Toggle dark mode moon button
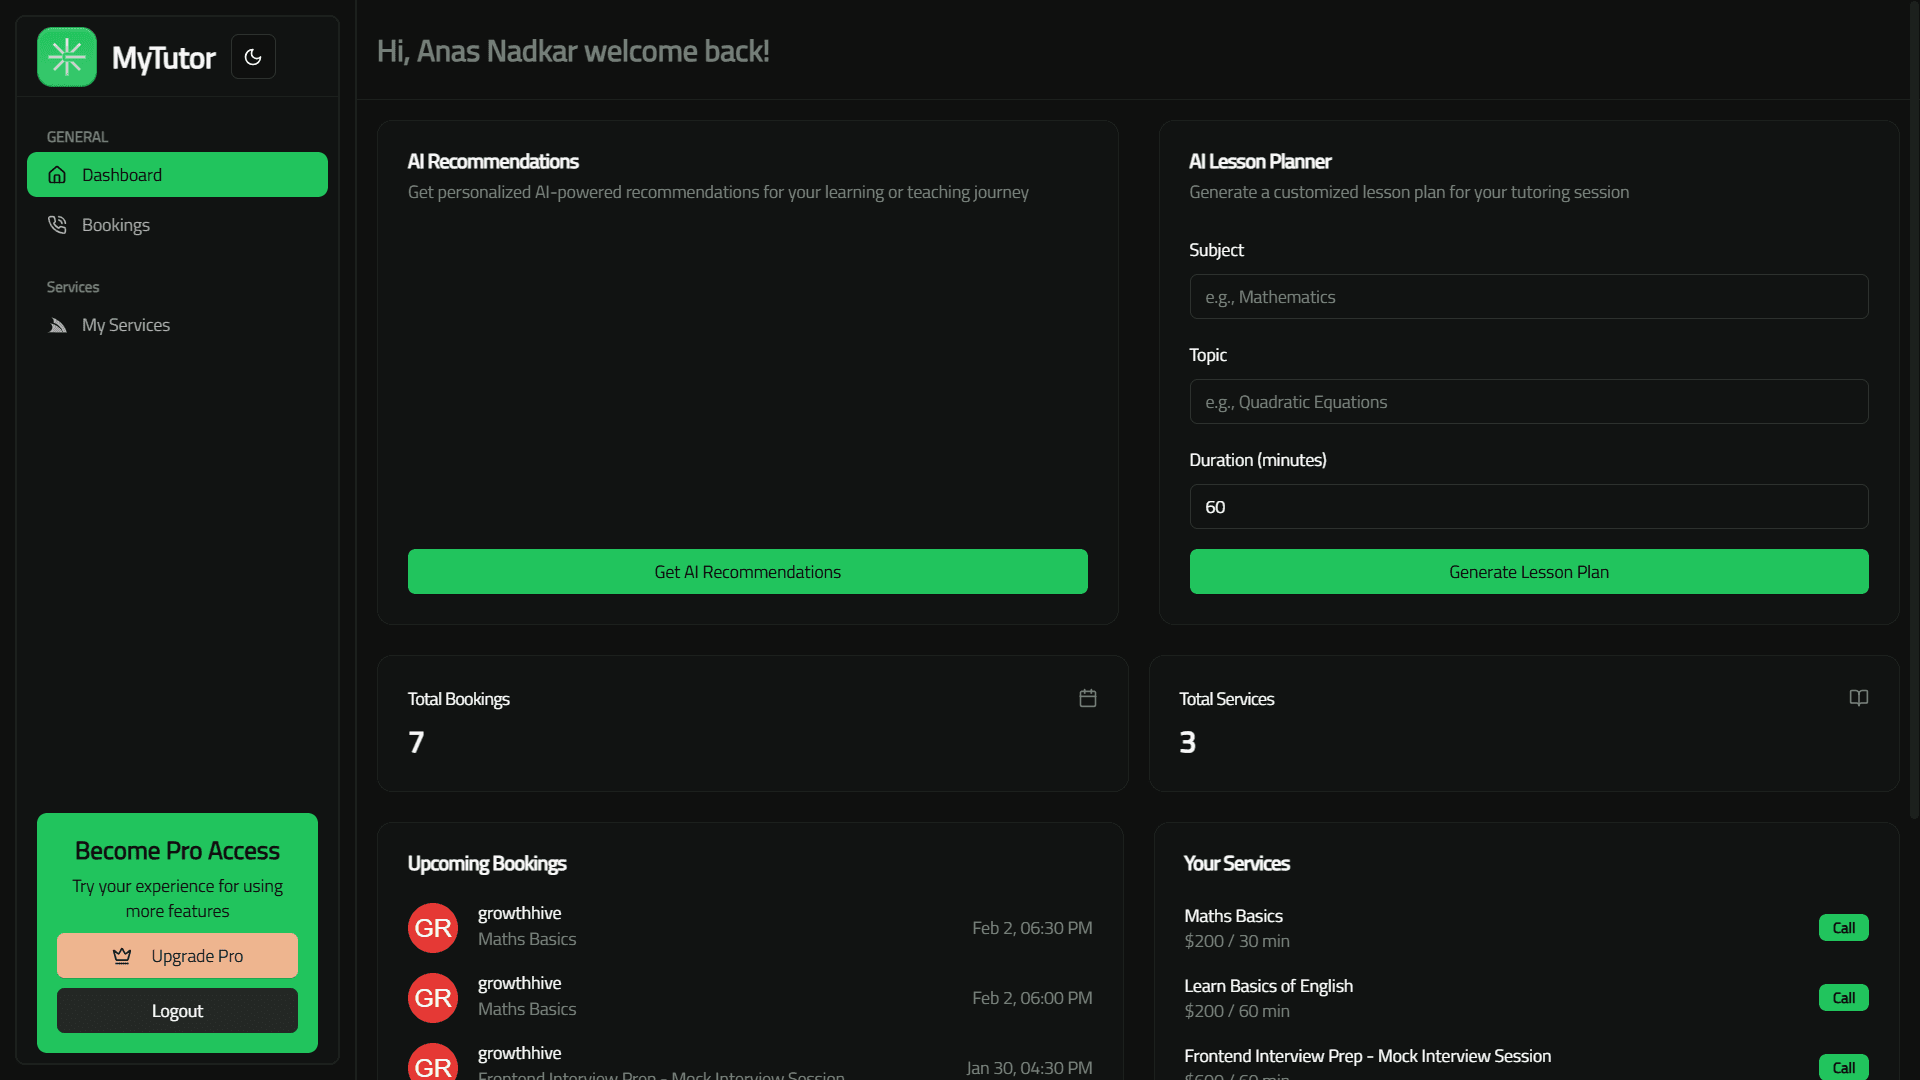 253,57
